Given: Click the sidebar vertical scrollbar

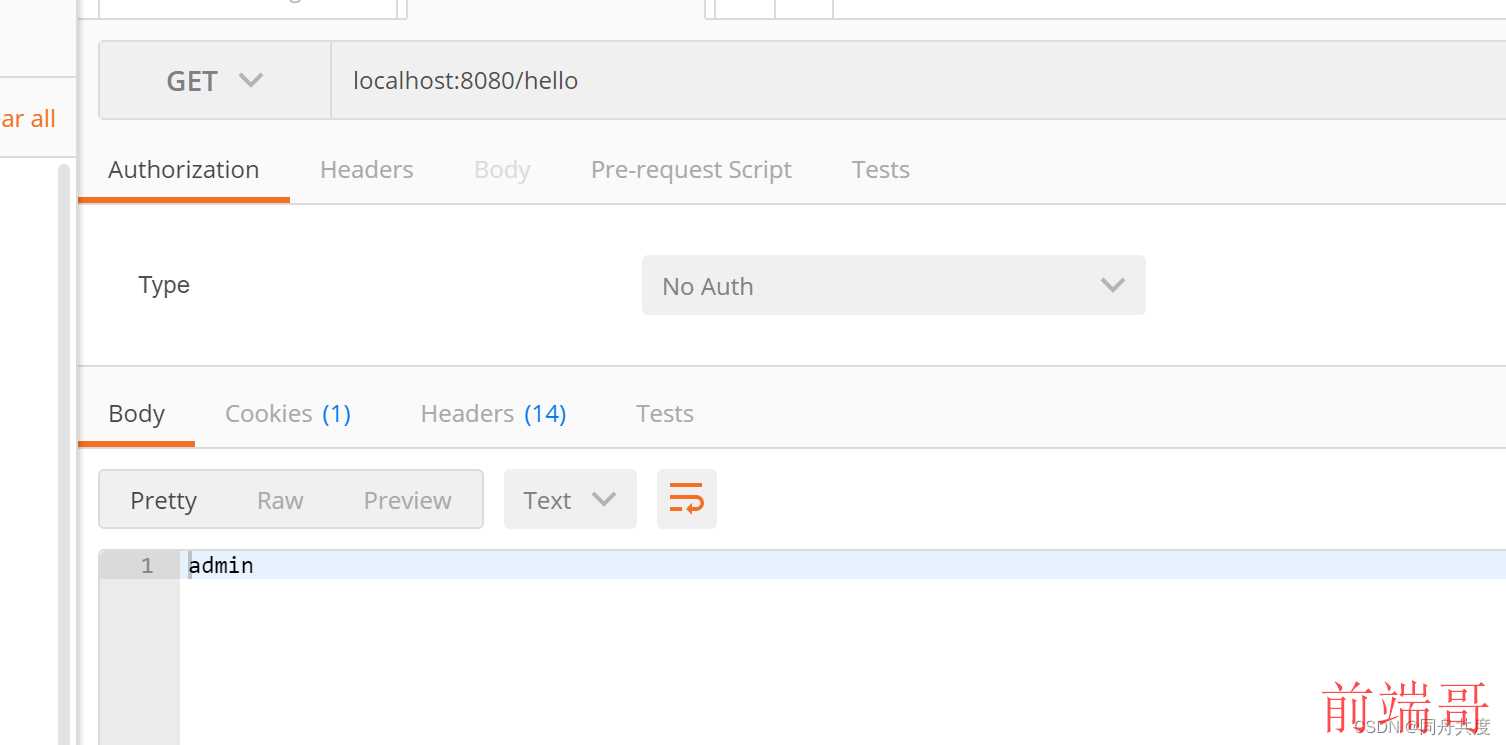Looking at the screenshot, I should (x=64, y=454).
